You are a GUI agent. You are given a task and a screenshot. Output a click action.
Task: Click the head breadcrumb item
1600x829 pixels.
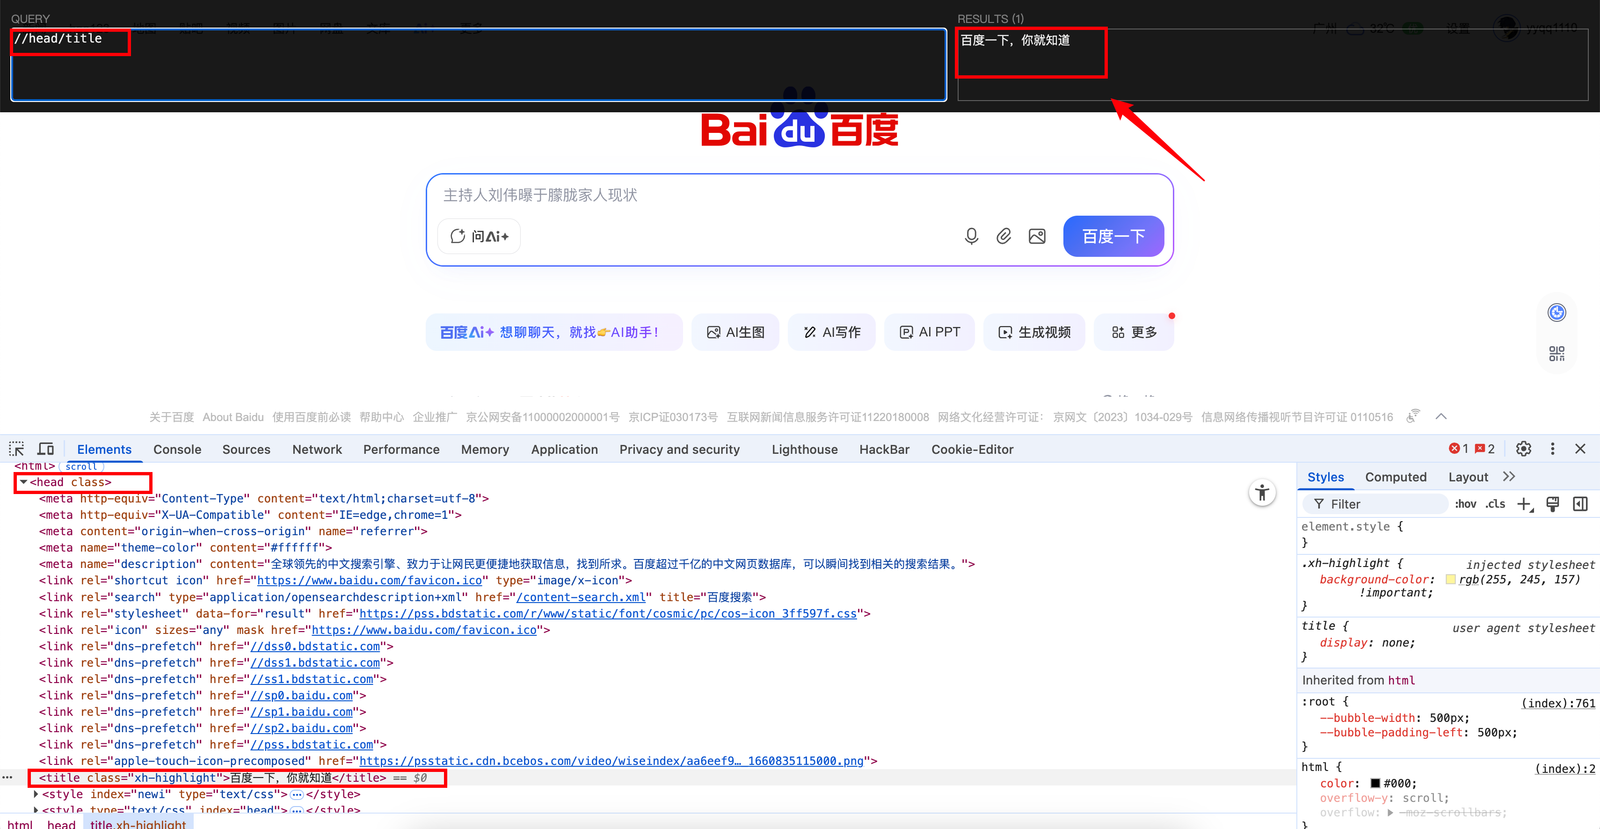pyautogui.click(x=61, y=825)
